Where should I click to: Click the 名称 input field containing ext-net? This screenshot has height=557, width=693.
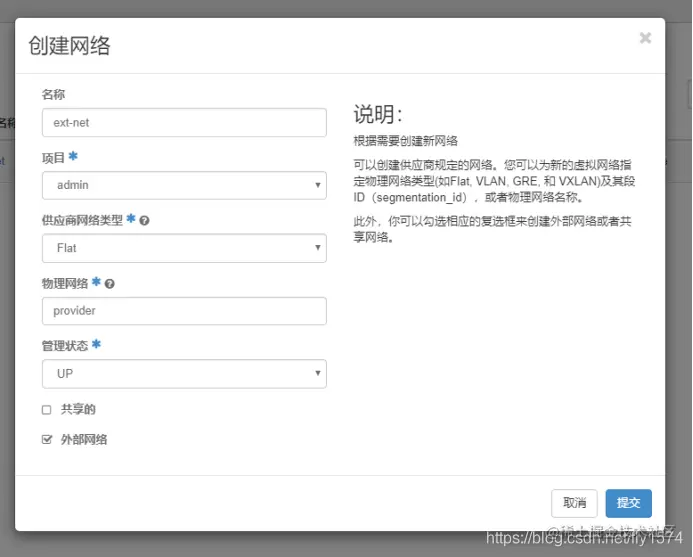coord(184,122)
